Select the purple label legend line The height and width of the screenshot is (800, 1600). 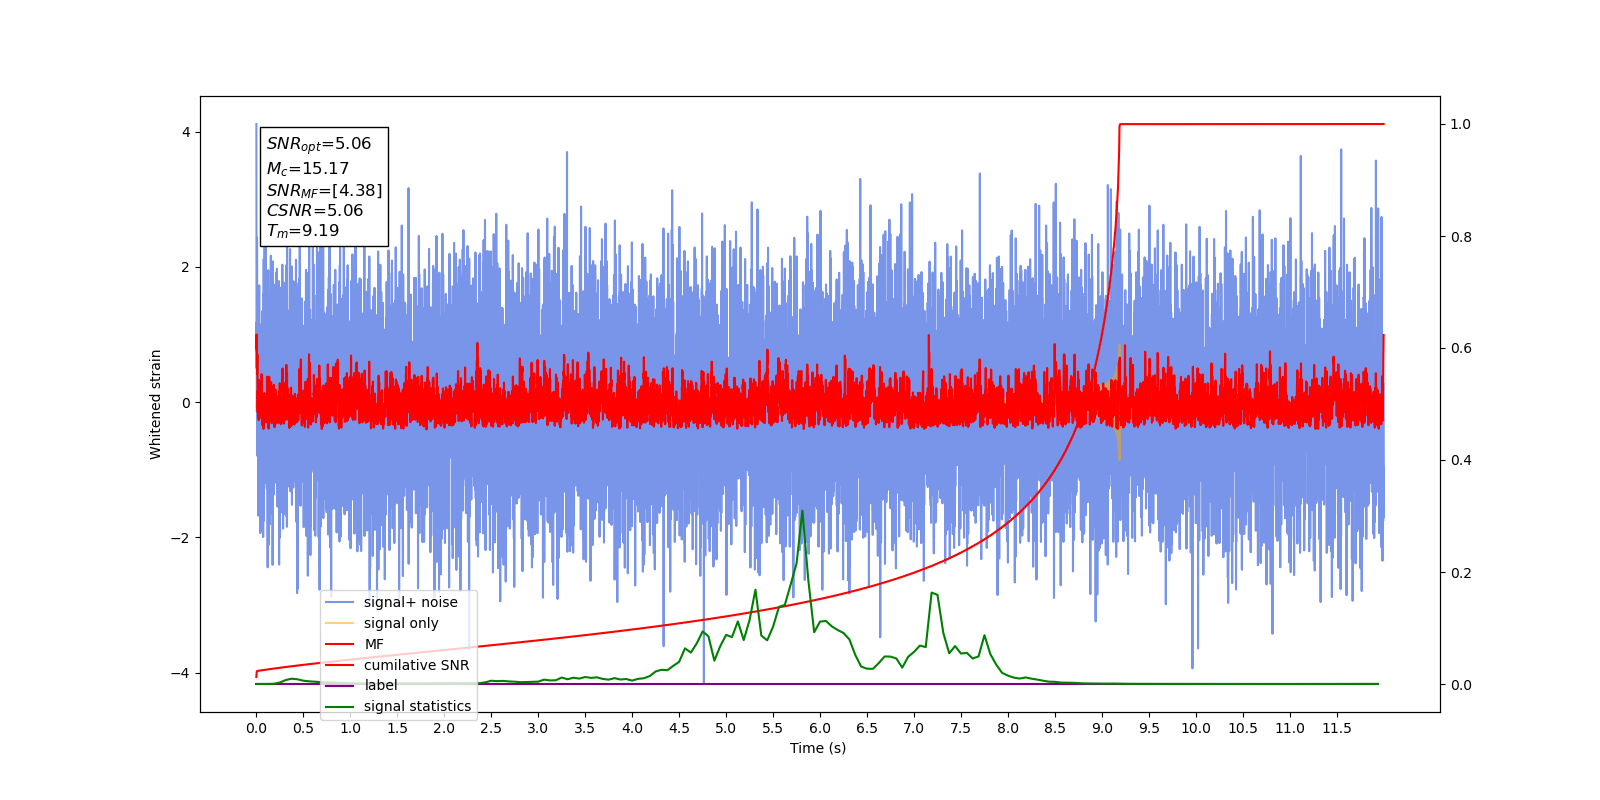pos(340,685)
